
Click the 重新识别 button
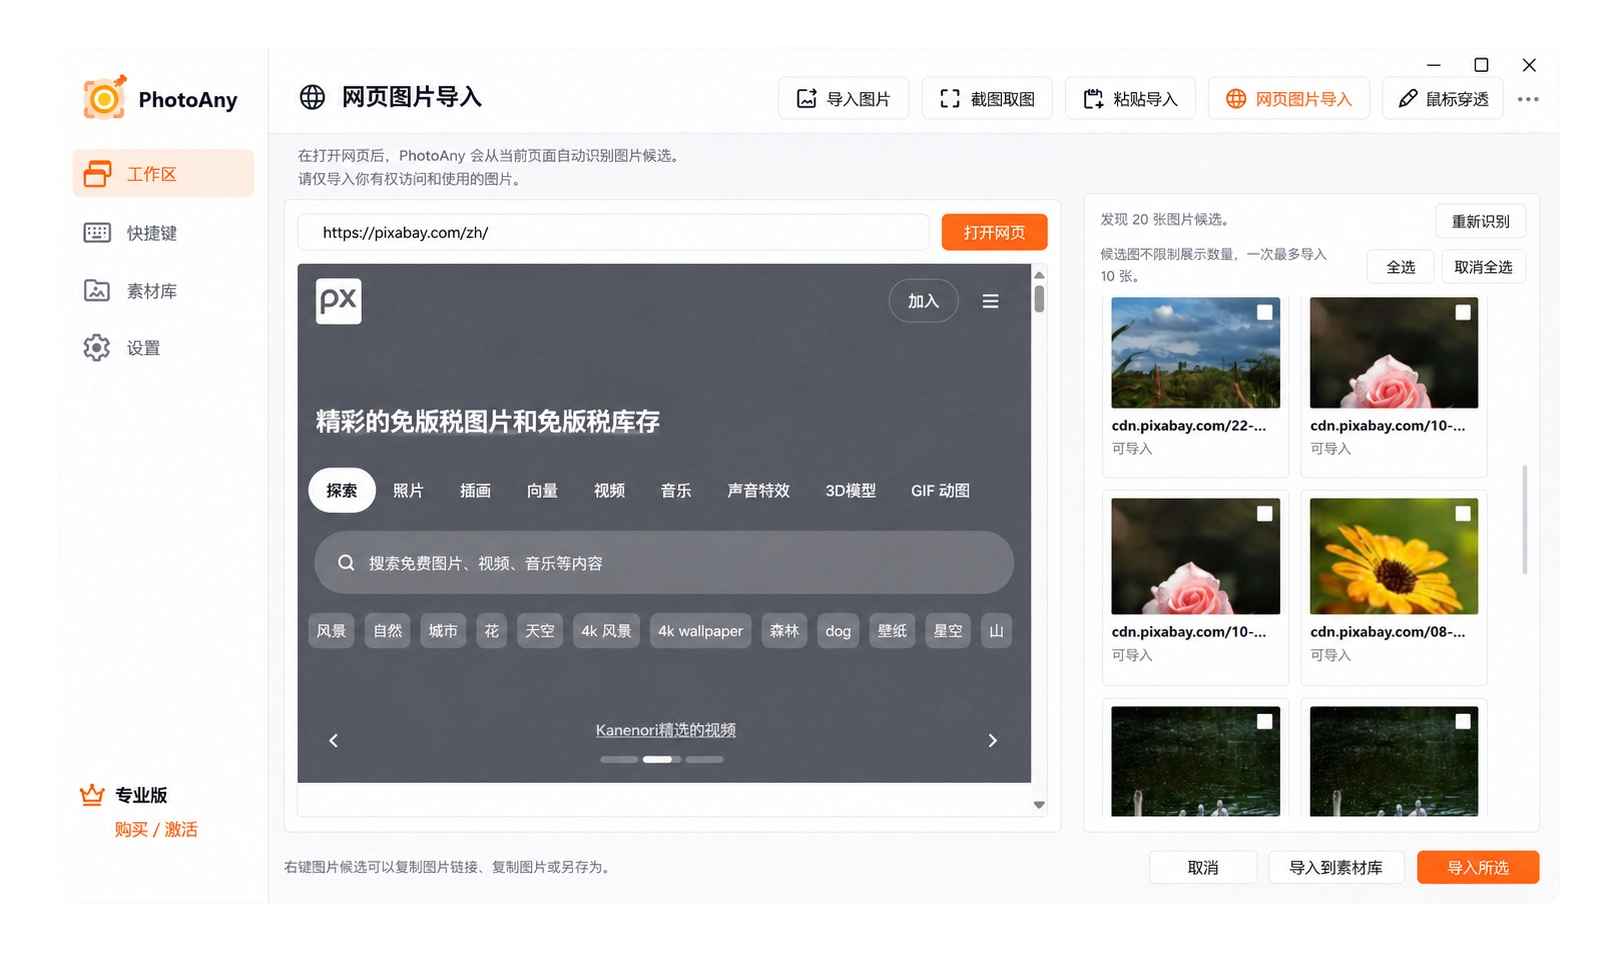click(1481, 221)
